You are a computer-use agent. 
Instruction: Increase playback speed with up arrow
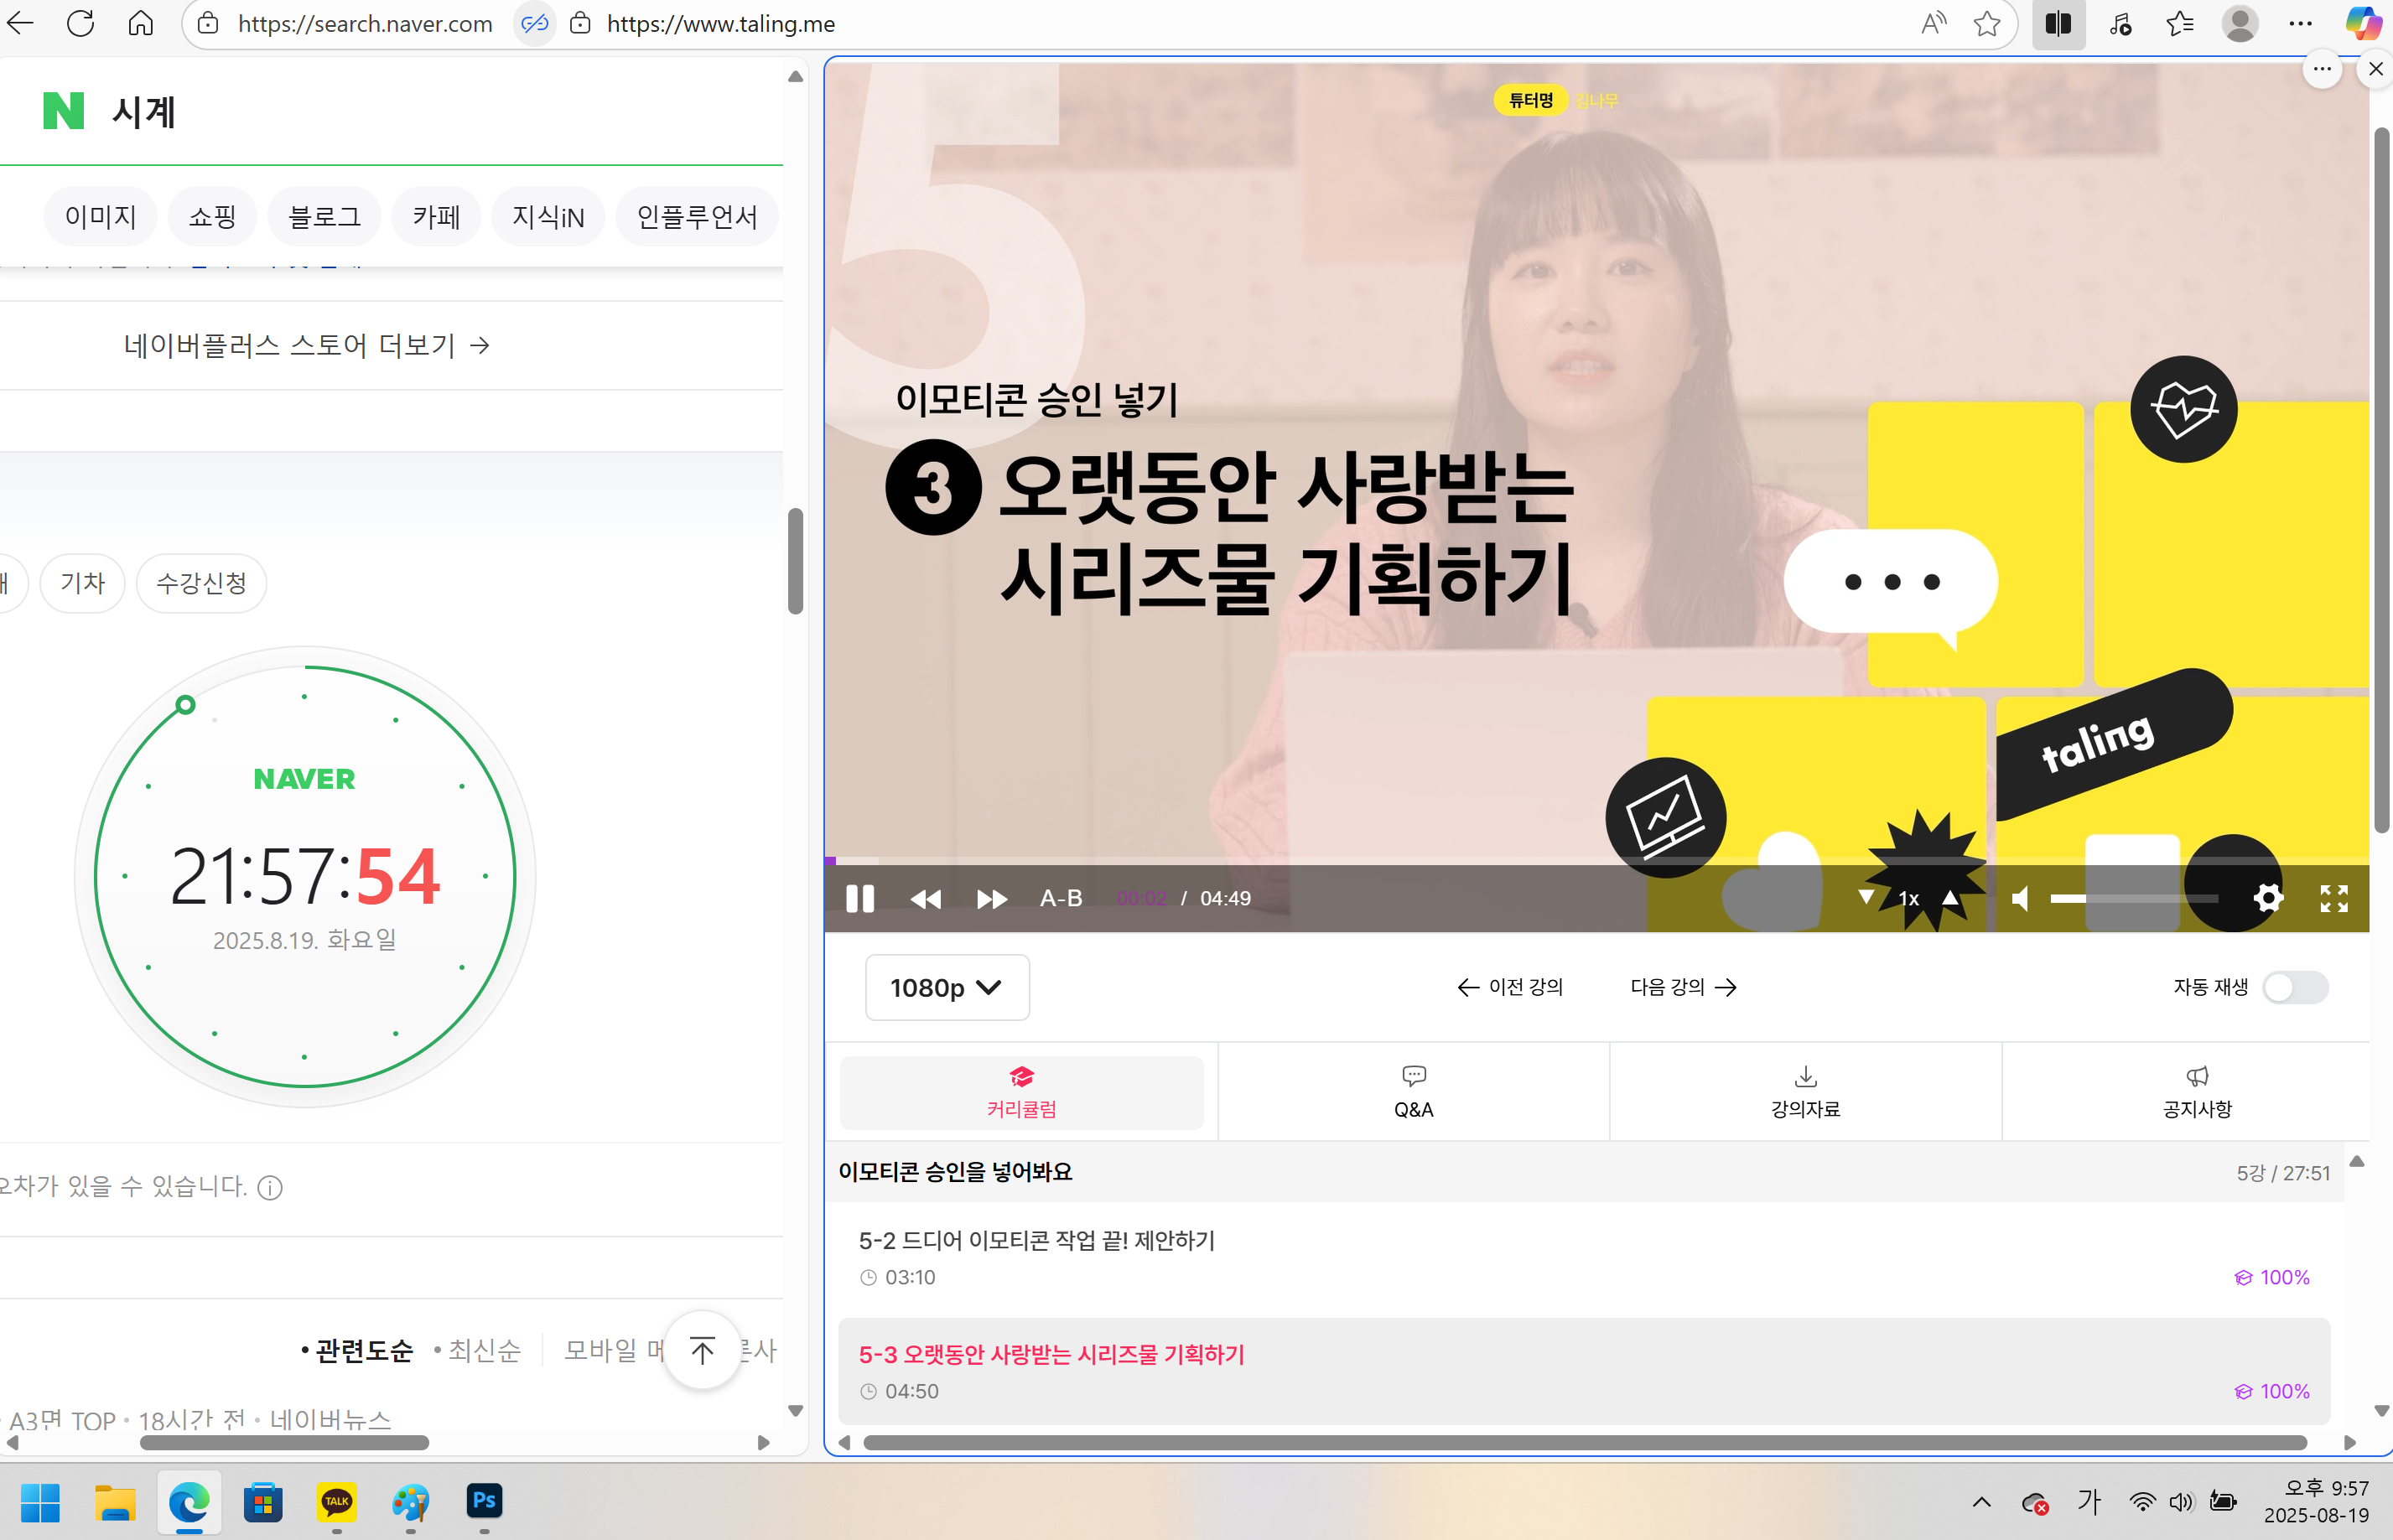[x=1950, y=897]
